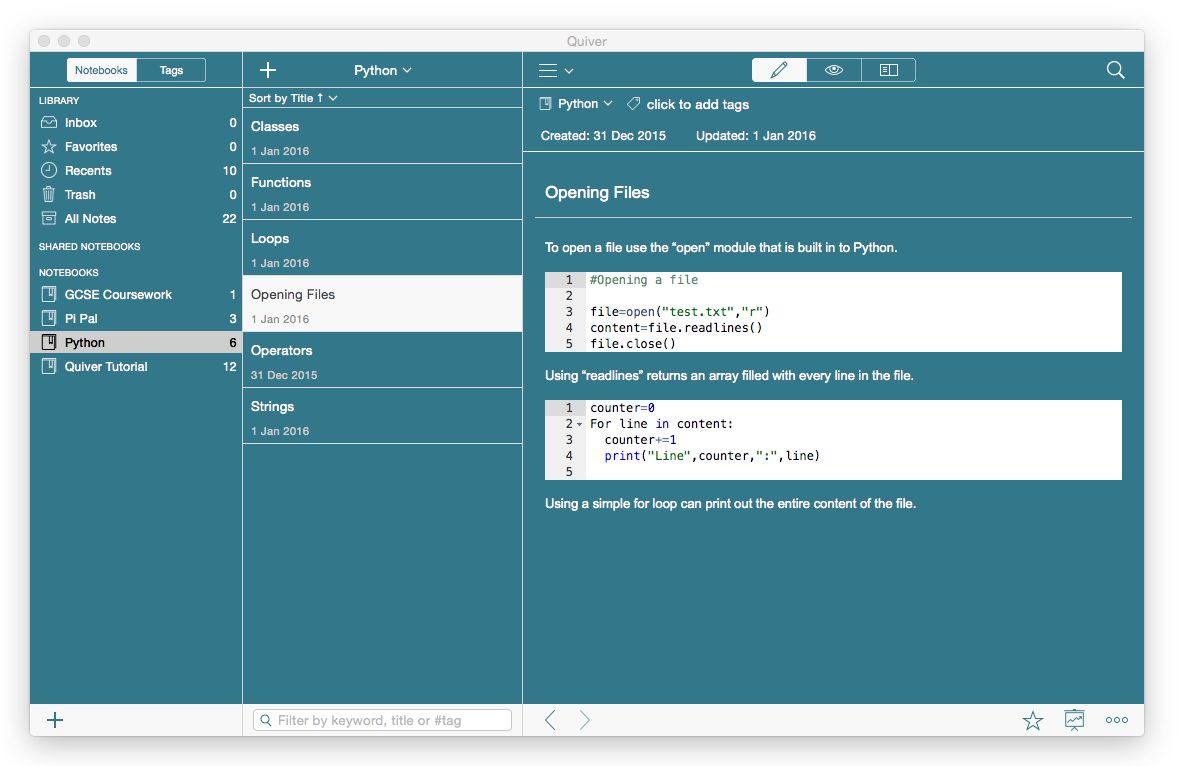Click into the first code cell
Image resolution: width=1196 pixels, height=766 pixels.
[x=833, y=312]
